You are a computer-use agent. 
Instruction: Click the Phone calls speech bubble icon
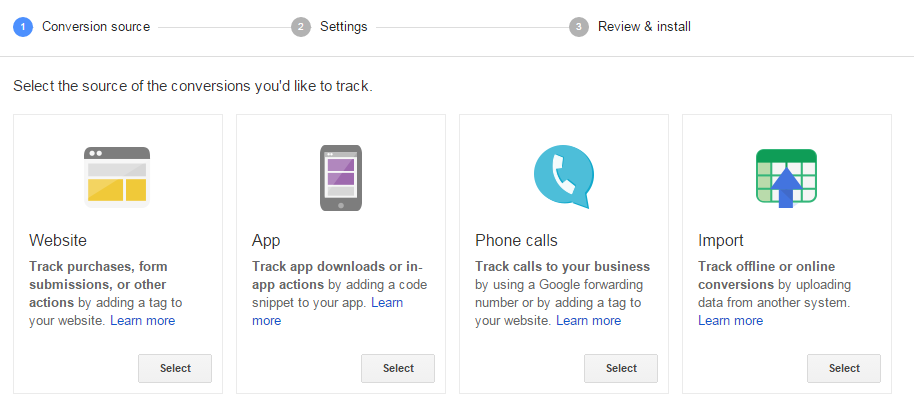(x=564, y=177)
